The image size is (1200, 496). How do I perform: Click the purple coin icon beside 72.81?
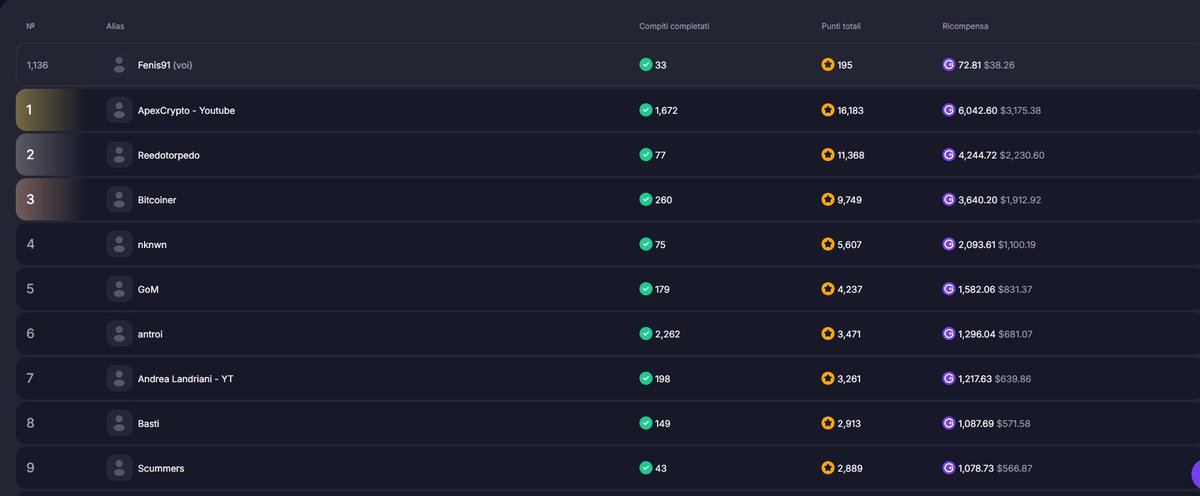949,65
